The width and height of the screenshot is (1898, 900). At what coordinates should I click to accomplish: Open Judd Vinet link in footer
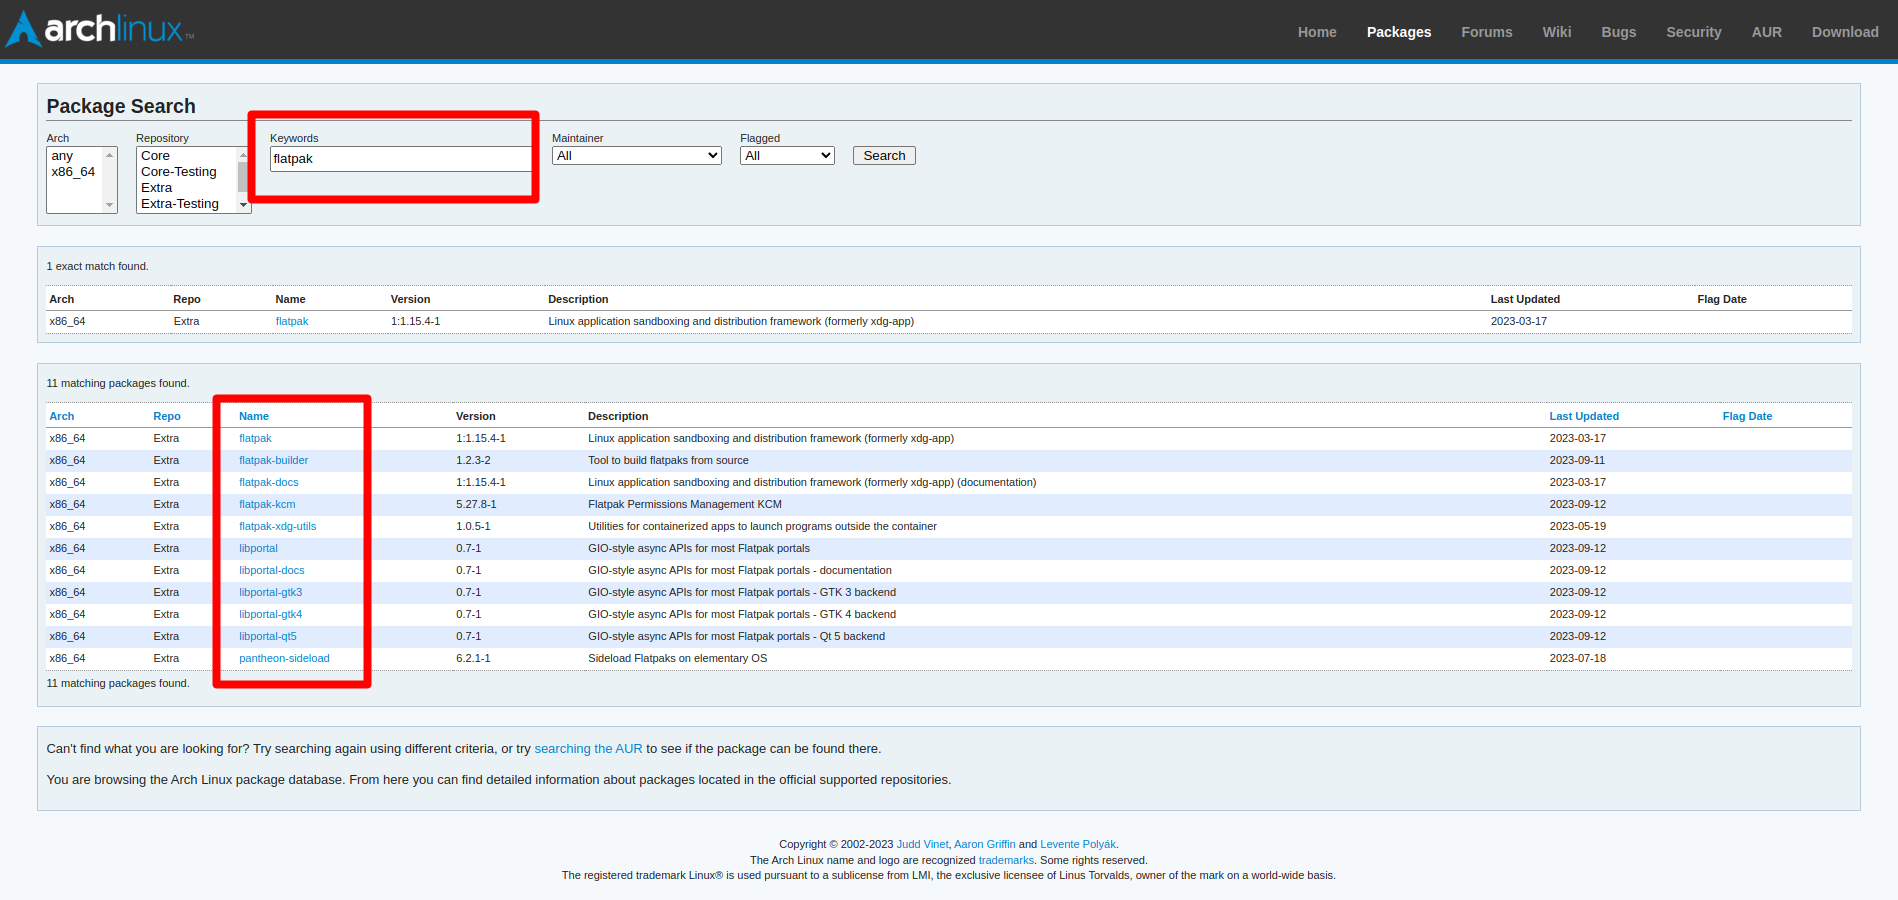click(922, 845)
